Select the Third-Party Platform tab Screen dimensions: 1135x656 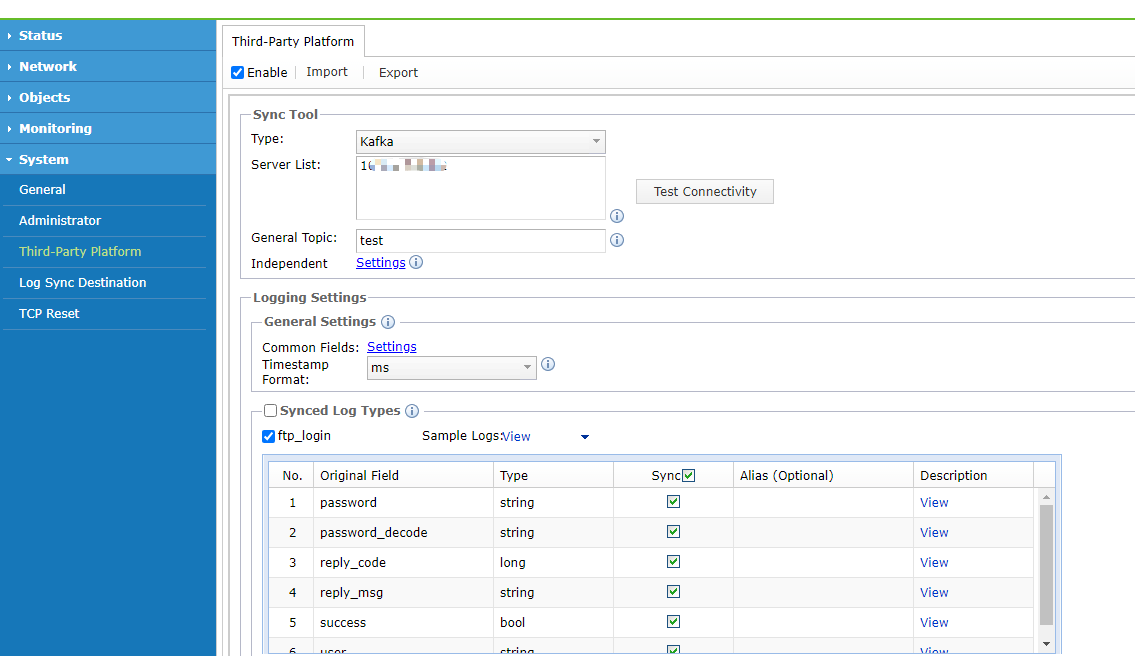[293, 41]
